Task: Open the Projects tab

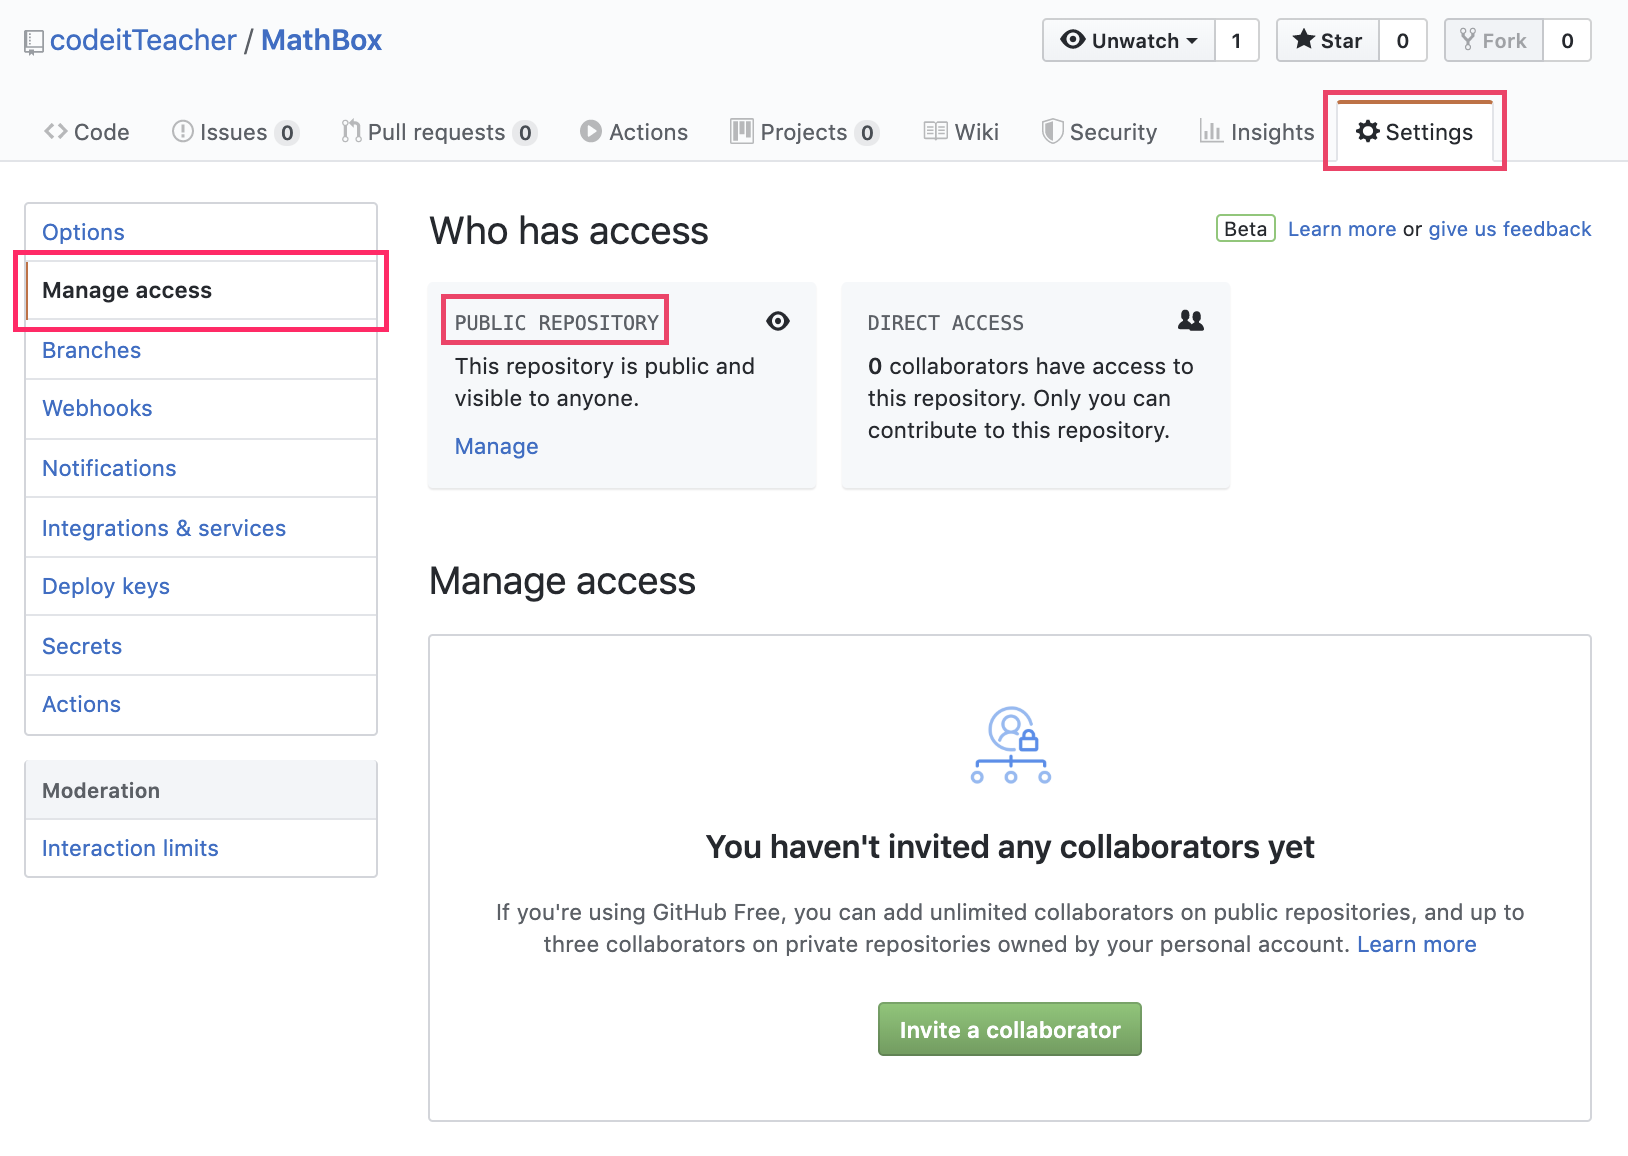Action: [x=804, y=132]
